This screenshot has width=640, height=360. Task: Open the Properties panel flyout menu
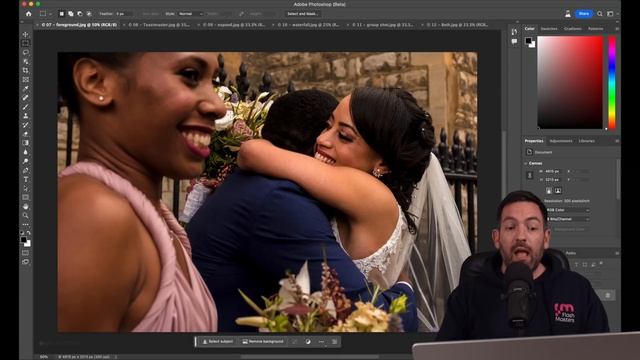(x=617, y=141)
